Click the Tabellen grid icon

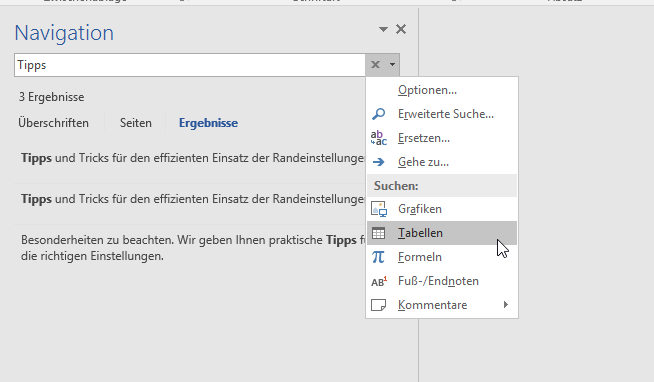point(379,233)
